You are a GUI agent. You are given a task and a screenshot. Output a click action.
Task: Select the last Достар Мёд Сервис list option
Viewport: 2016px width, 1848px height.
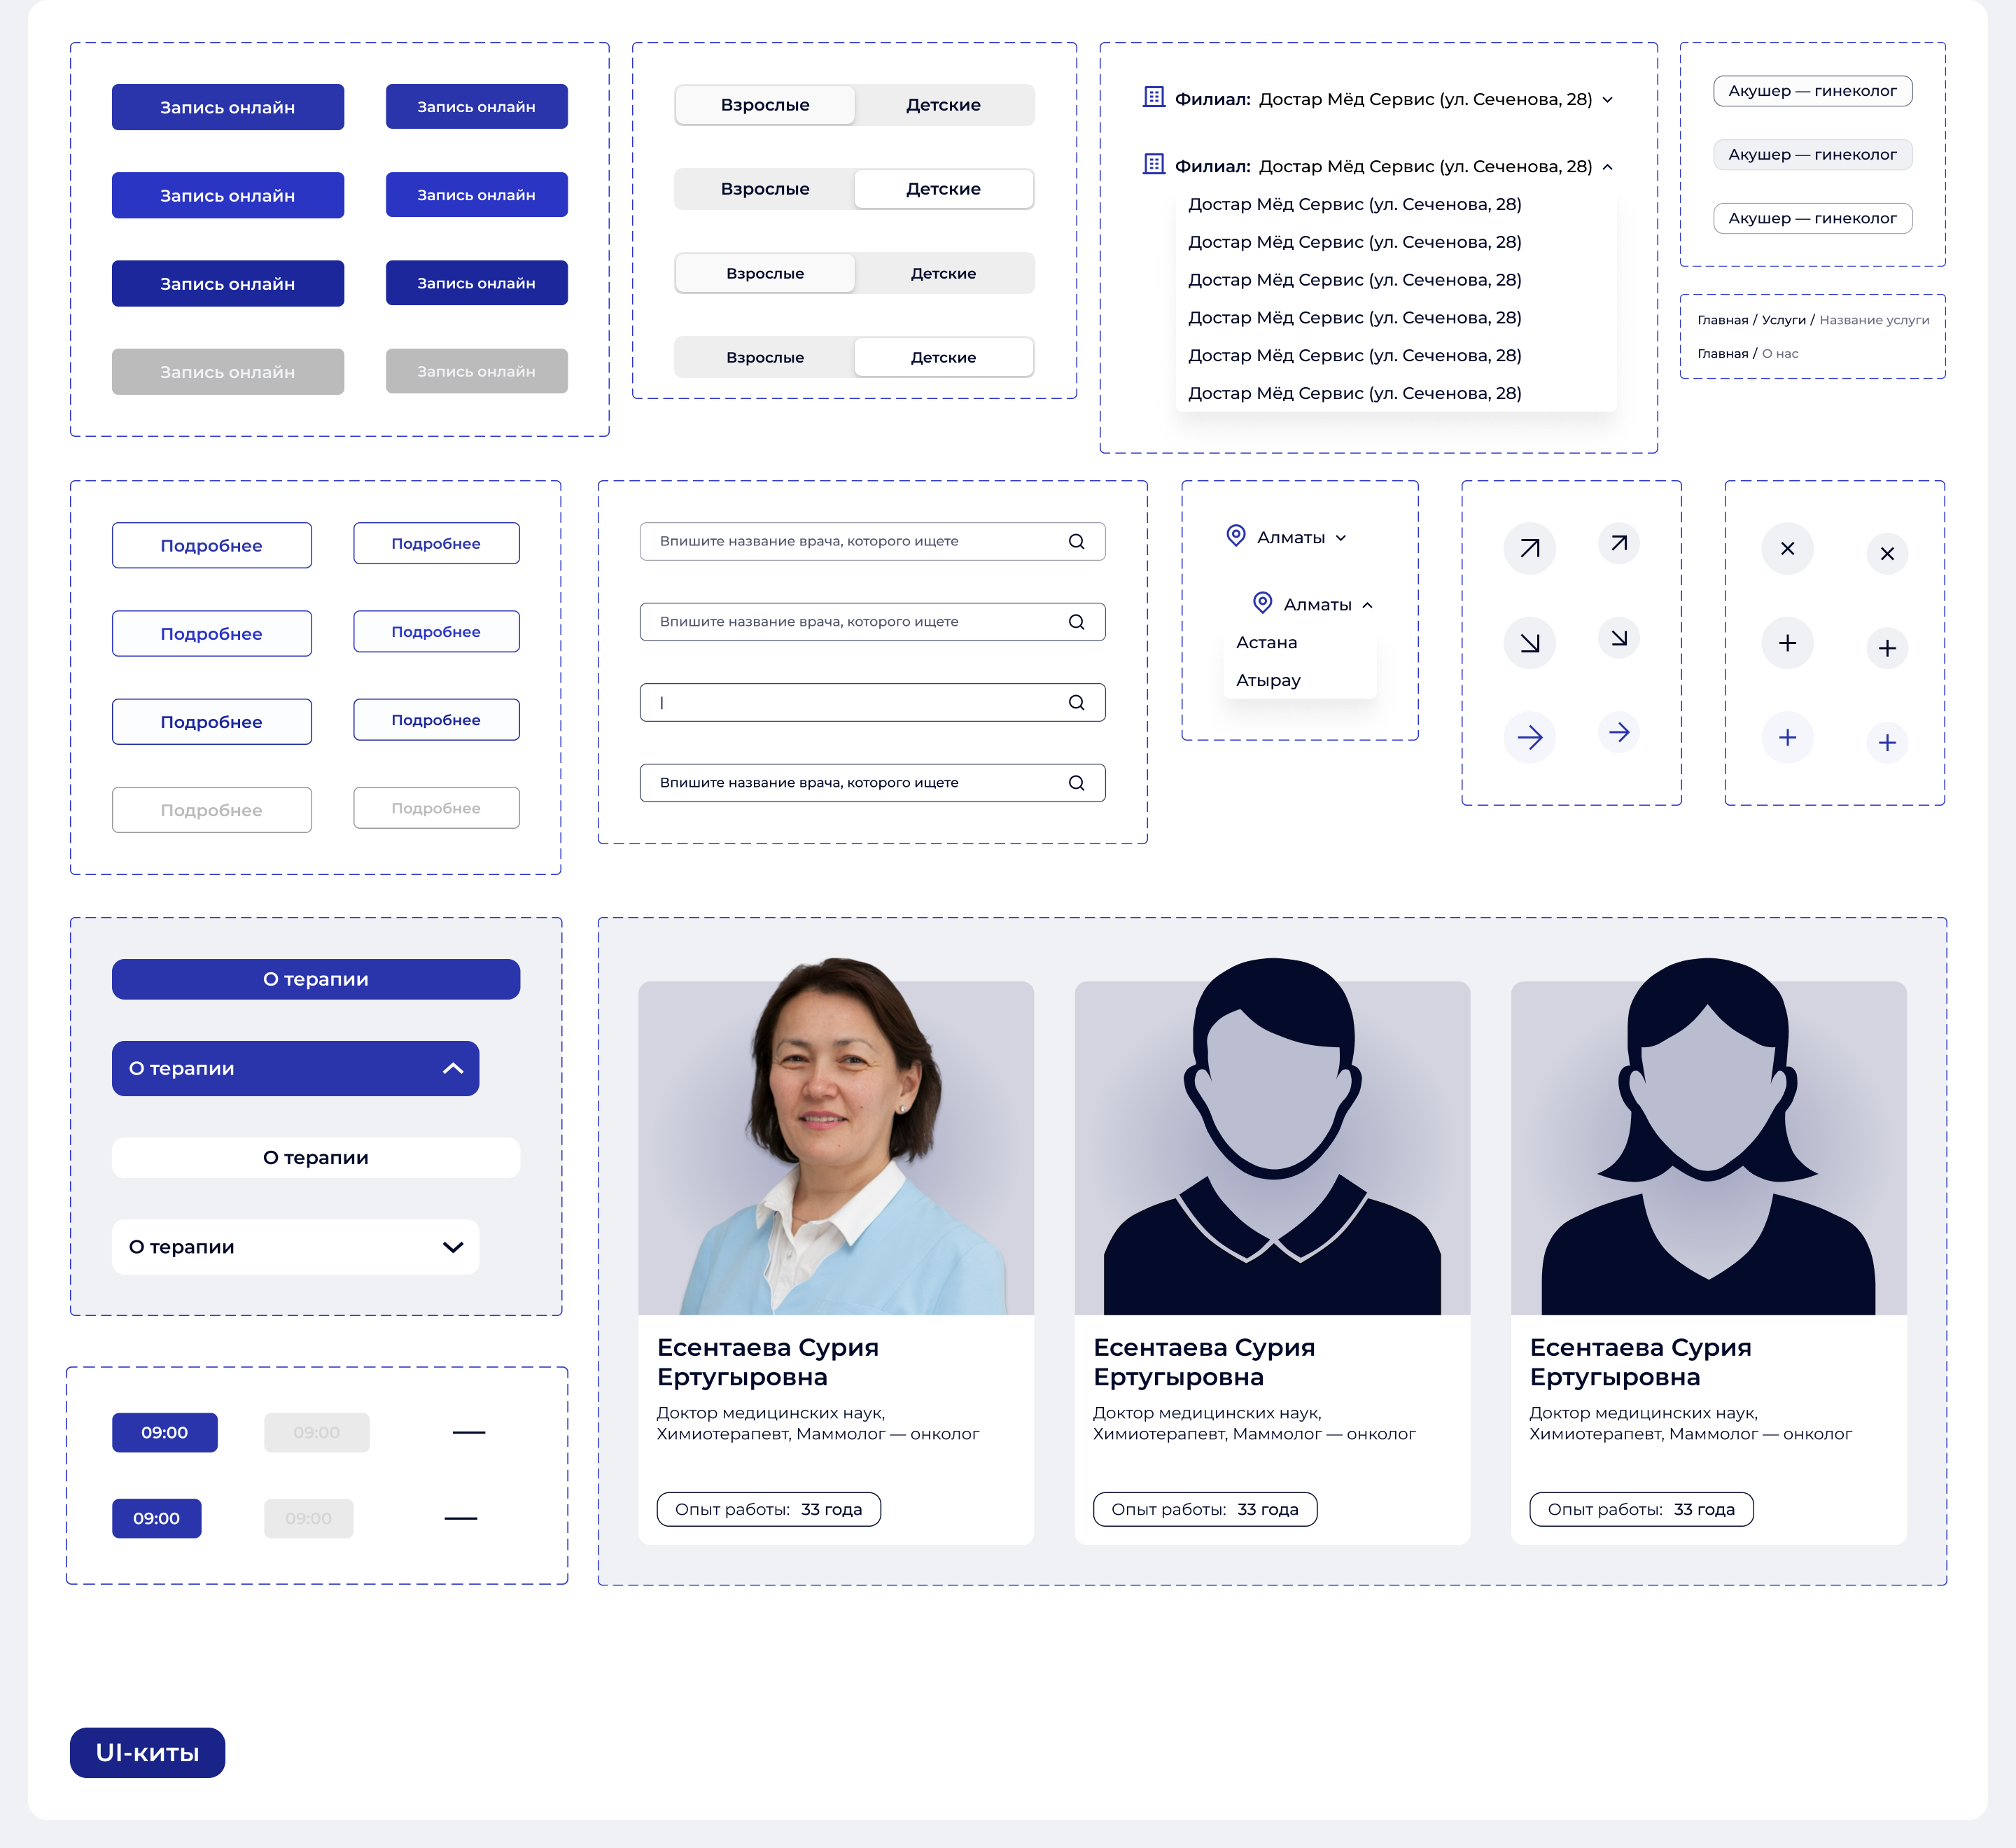point(1354,393)
